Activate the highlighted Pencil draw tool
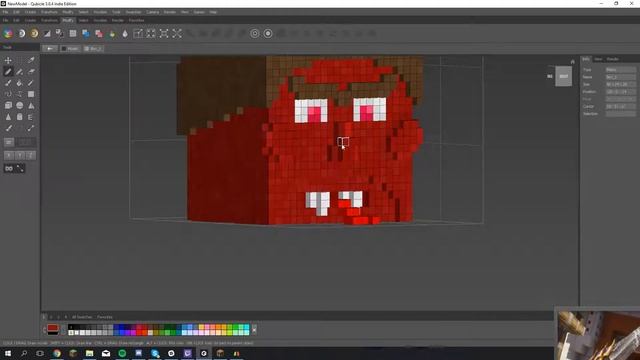The width and height of the screenshot is (640, 360). (8, 72)
